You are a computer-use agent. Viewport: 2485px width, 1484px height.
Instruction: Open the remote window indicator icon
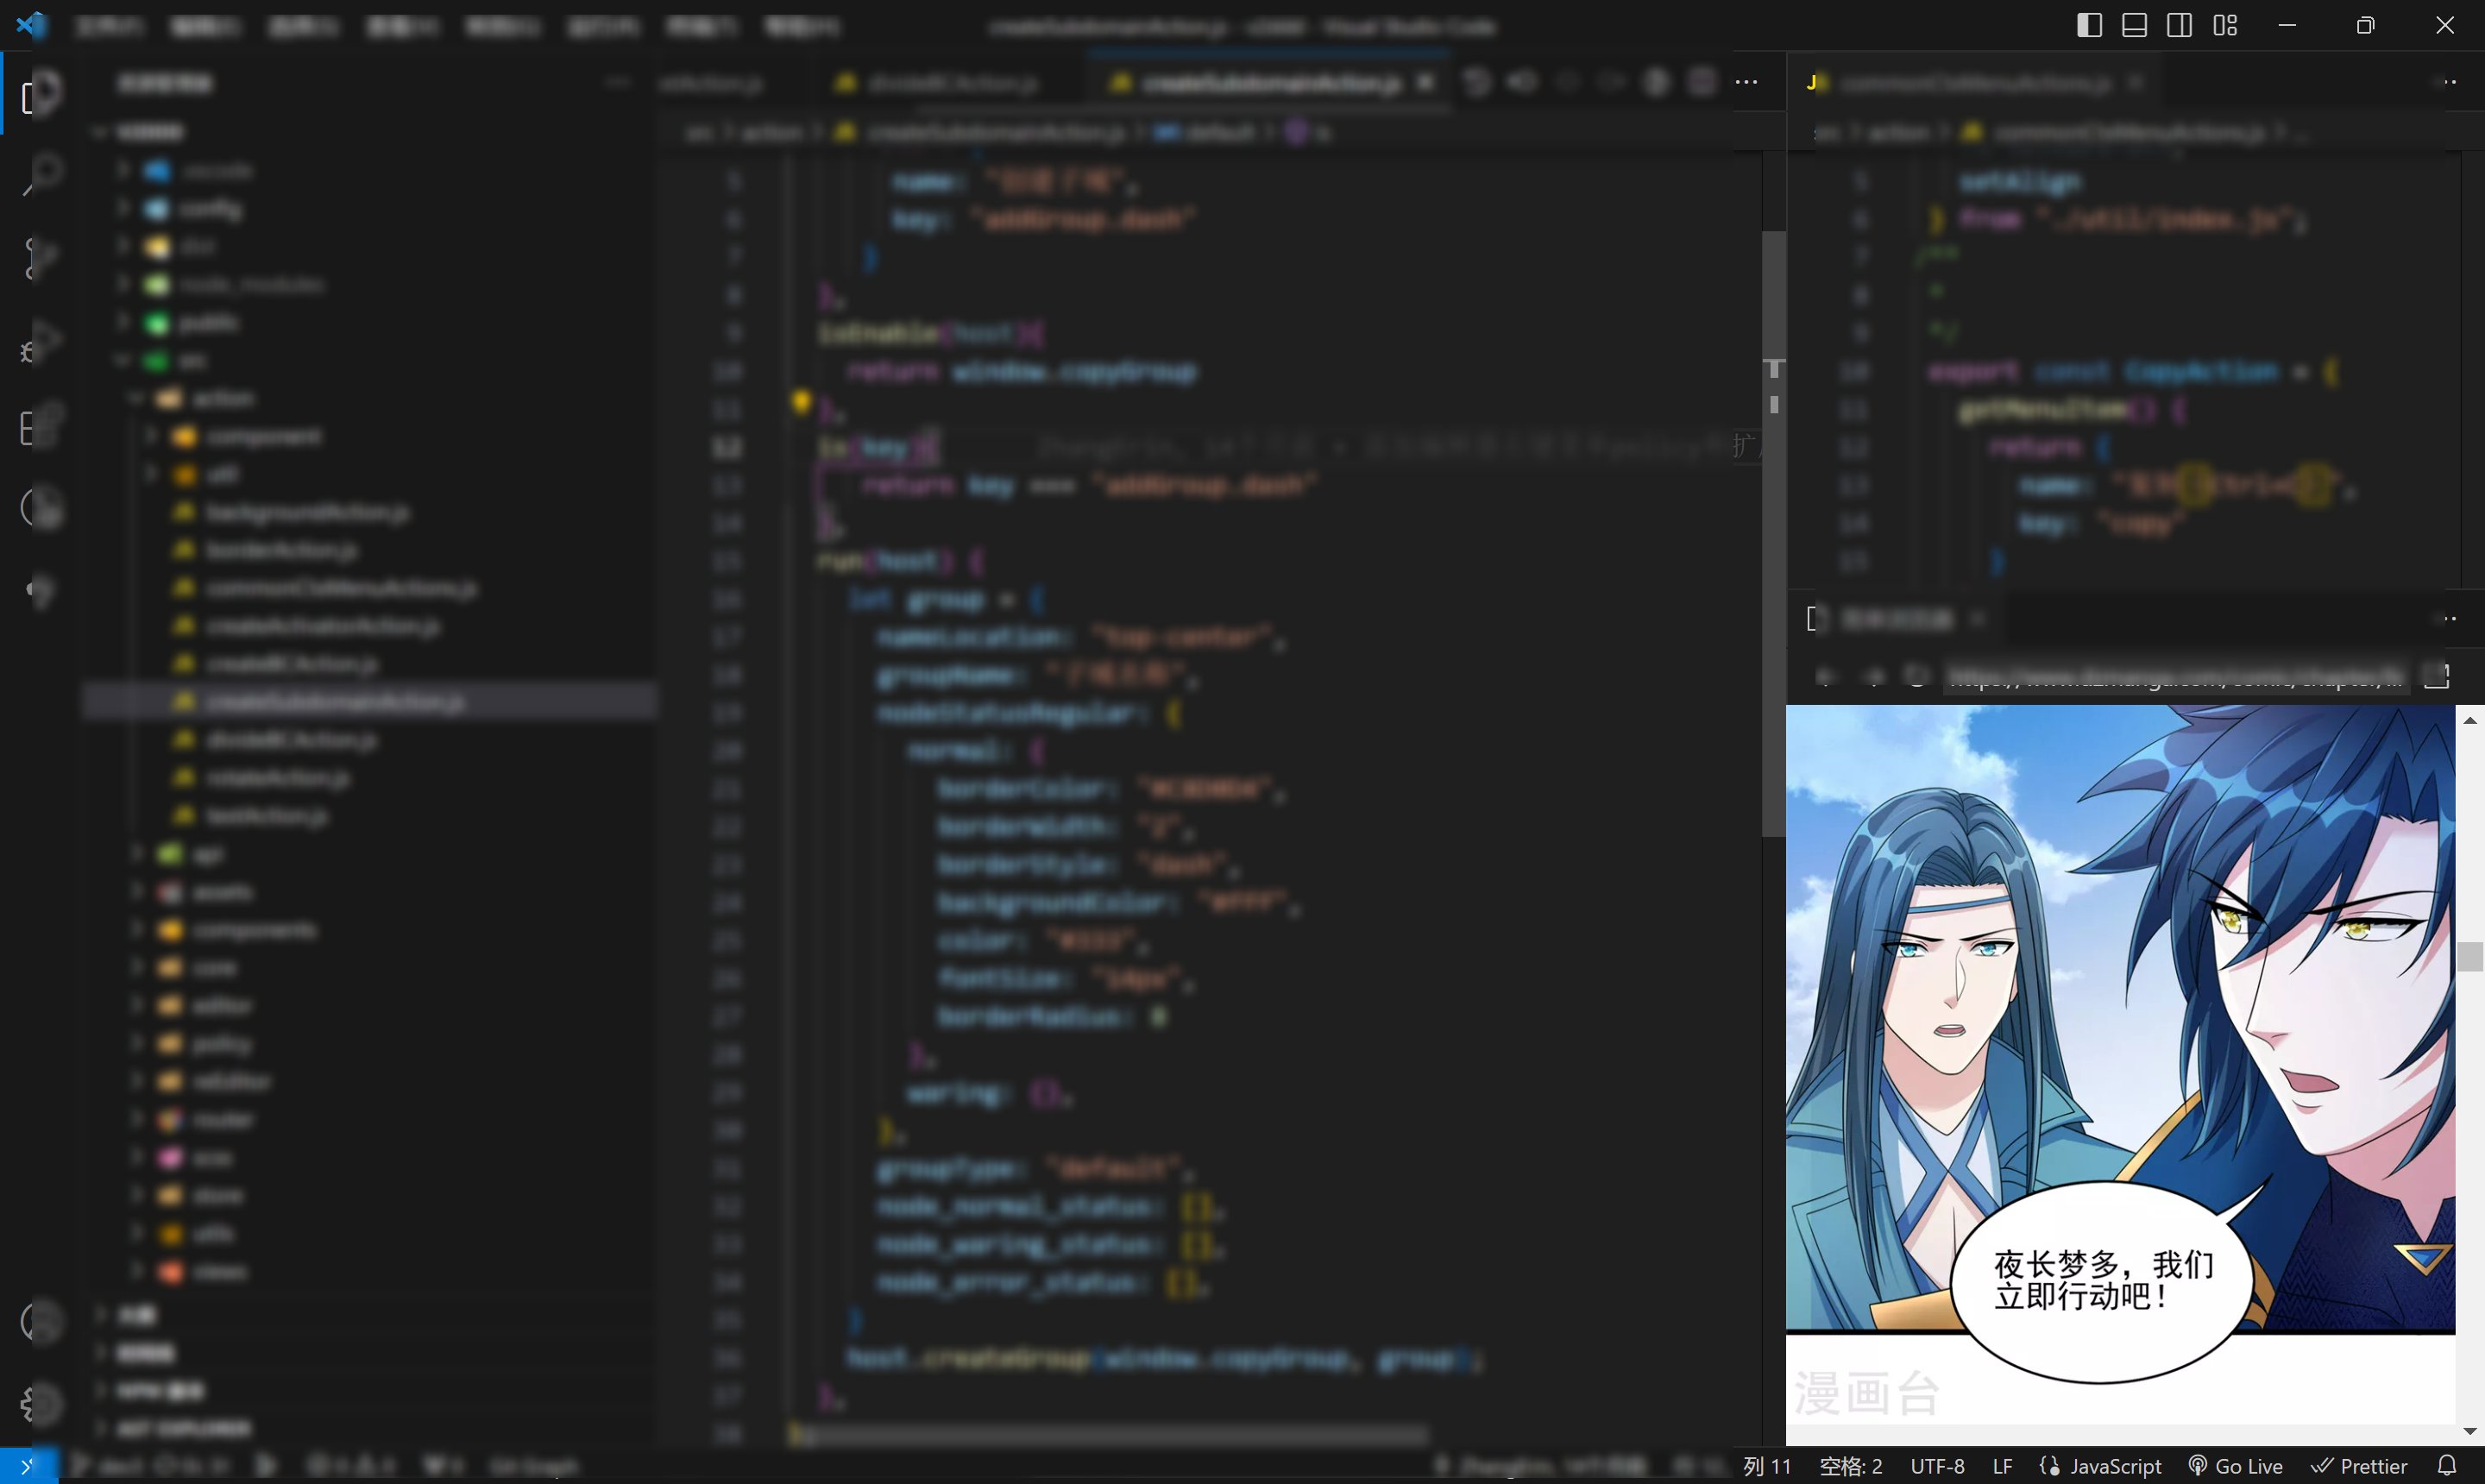coord(28,1466)
